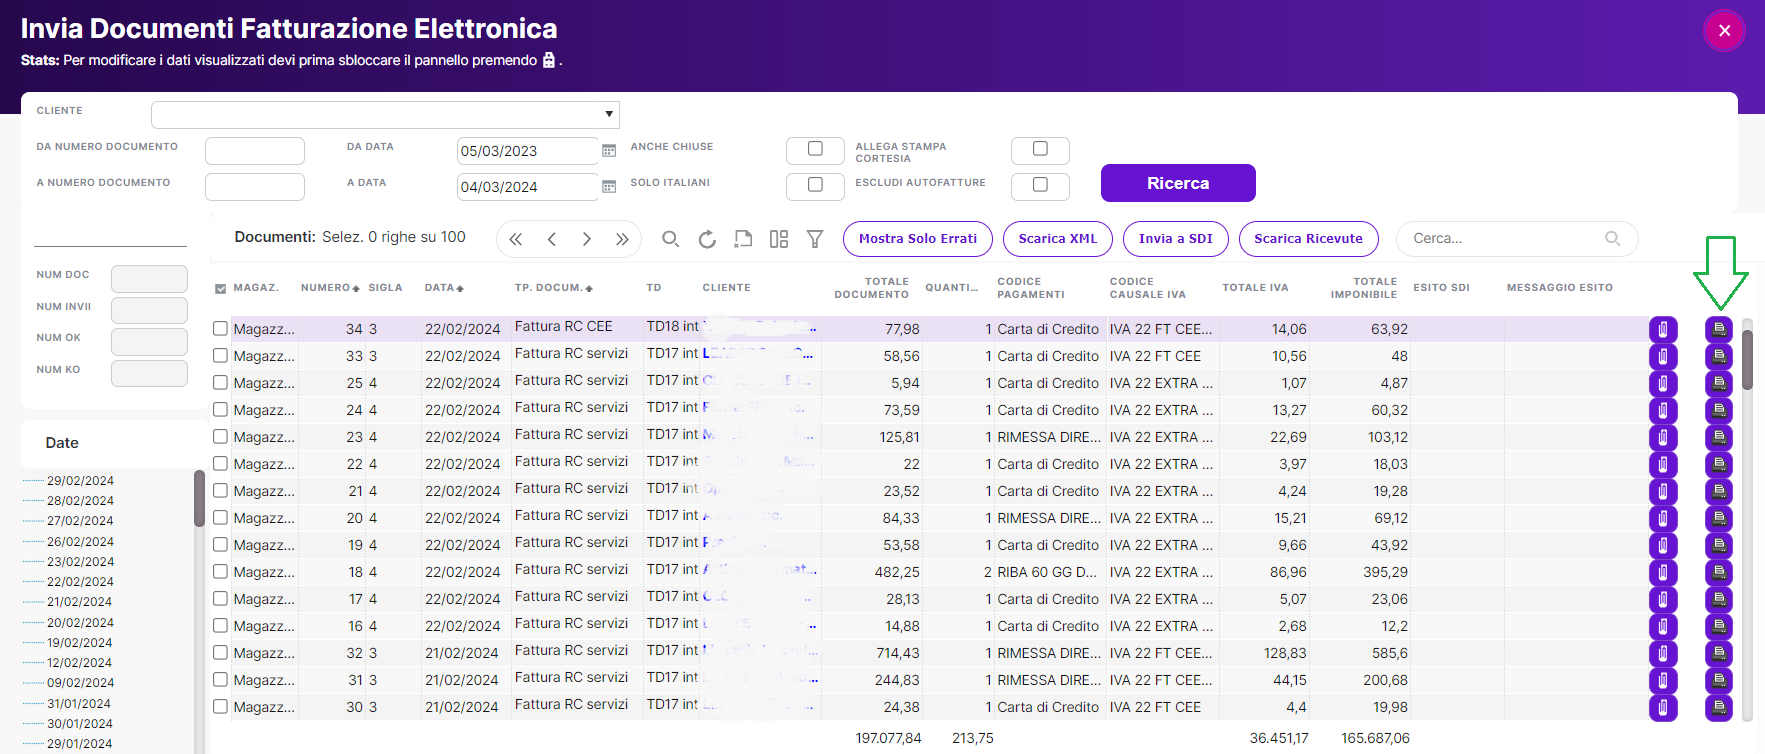Print document number 34
The image size is (1765, 754).
point(1719,329)
